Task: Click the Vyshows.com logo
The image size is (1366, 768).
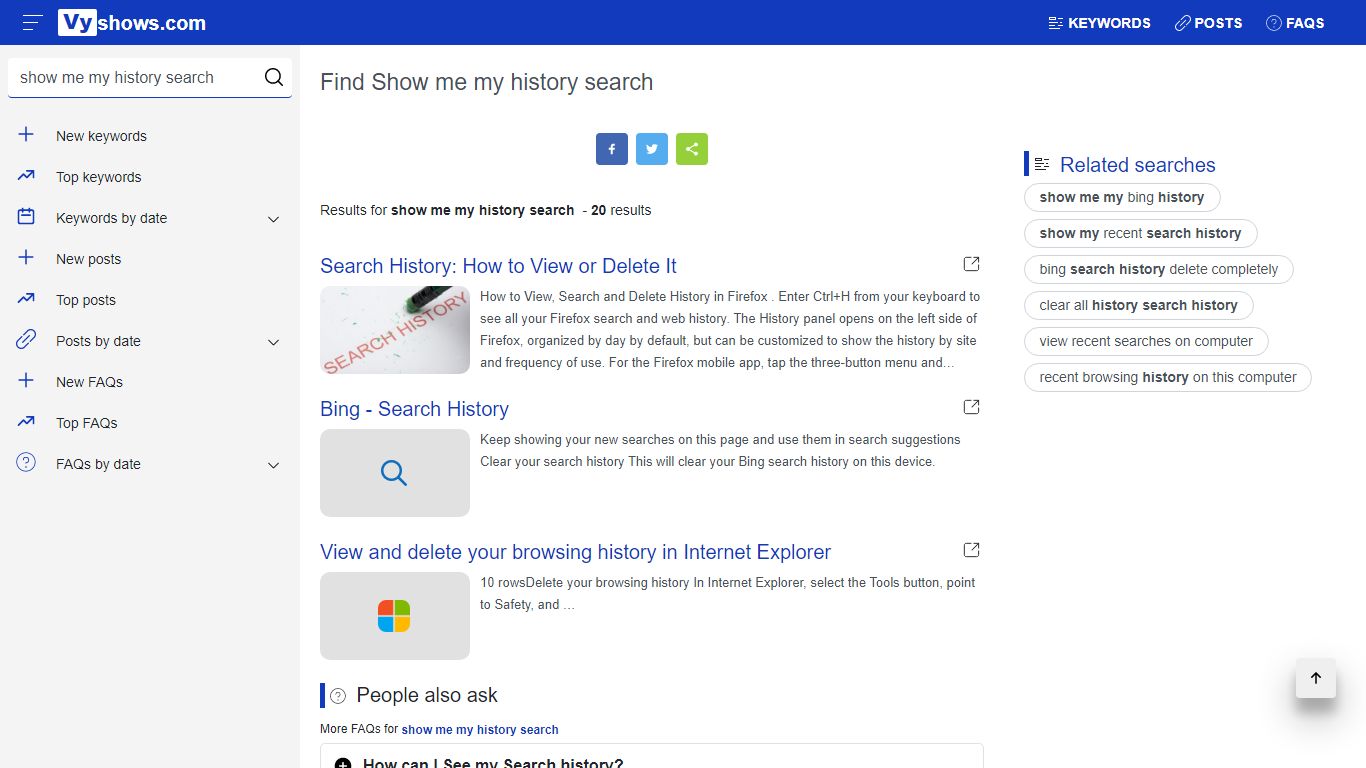Action: pyautogui.click(x=132, y=22)
